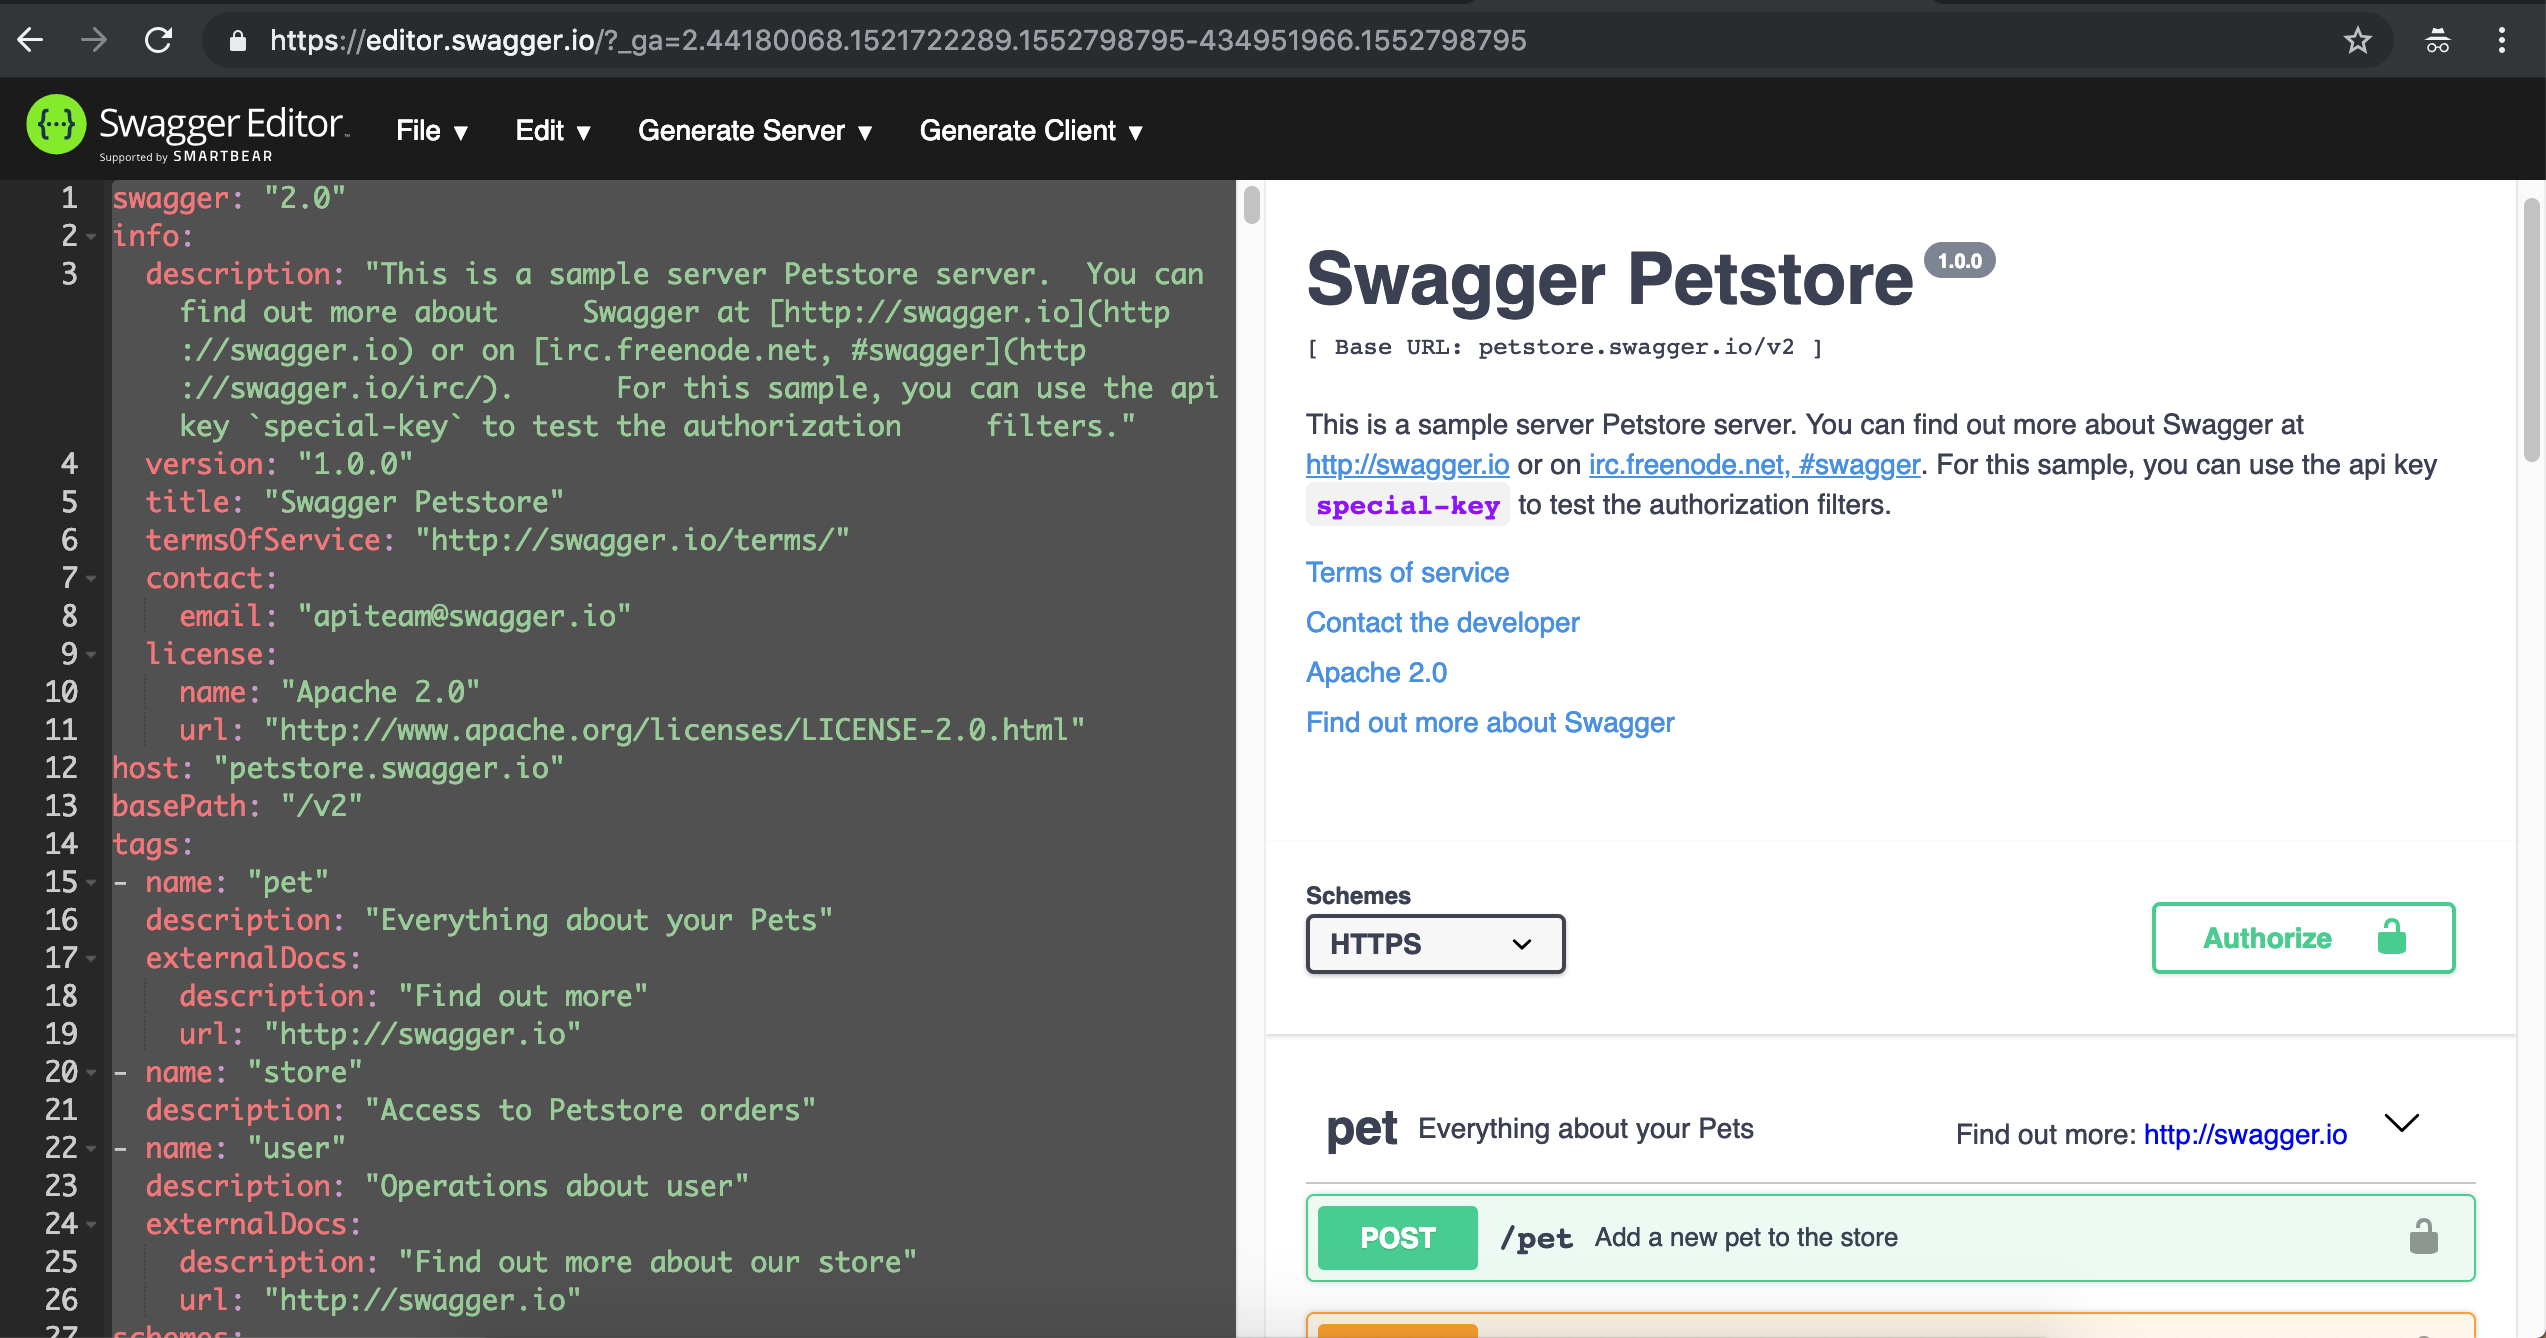This screenshot has width=2546, height=1338.
Task: Fold the license block at line 9
Action: 91,655
